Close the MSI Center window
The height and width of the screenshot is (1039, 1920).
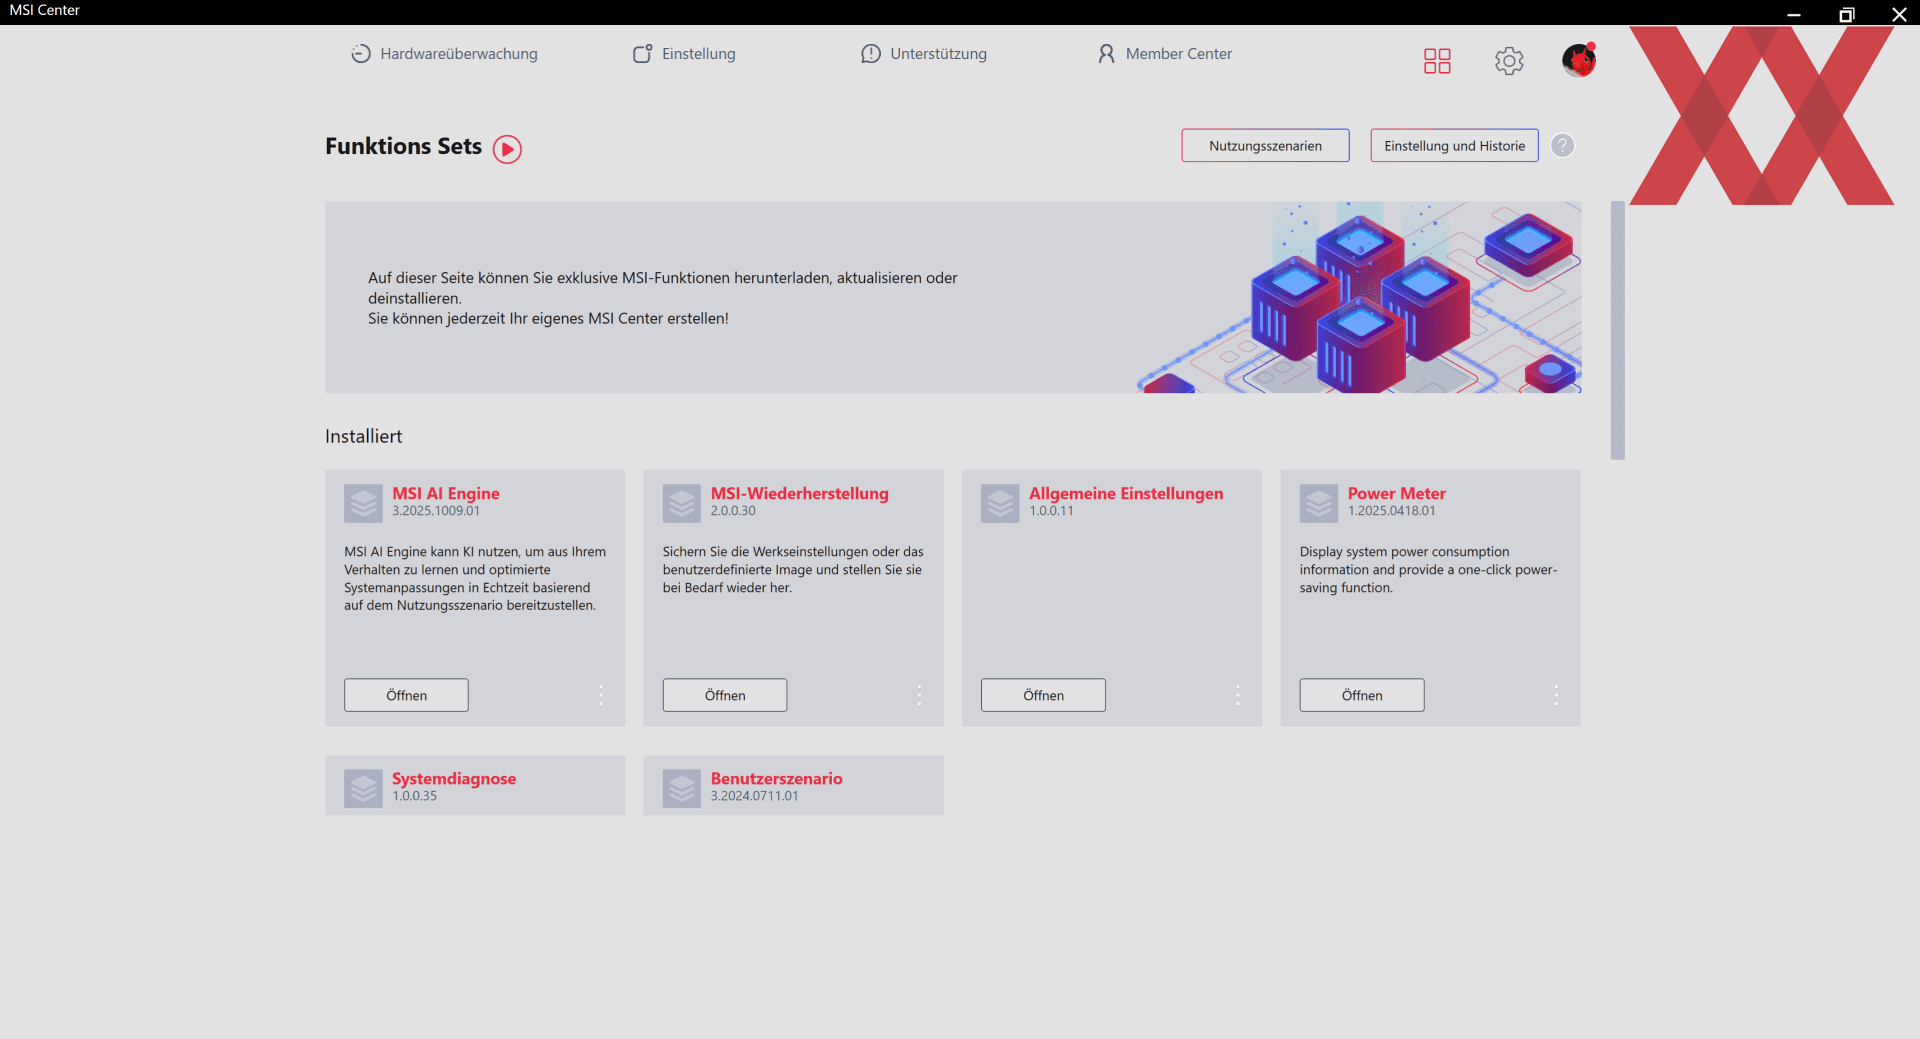click(x=1899, y=14)
